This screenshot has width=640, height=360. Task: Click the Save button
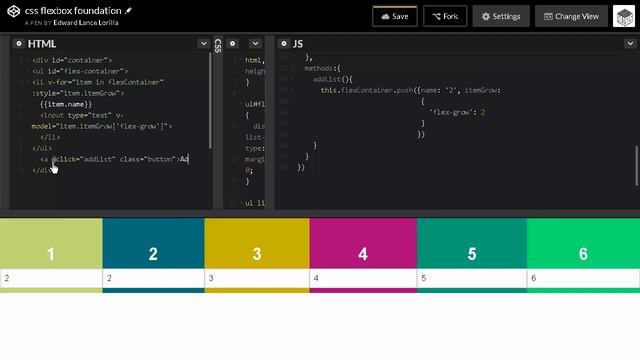pyautogui.click(x=395, y=16)
